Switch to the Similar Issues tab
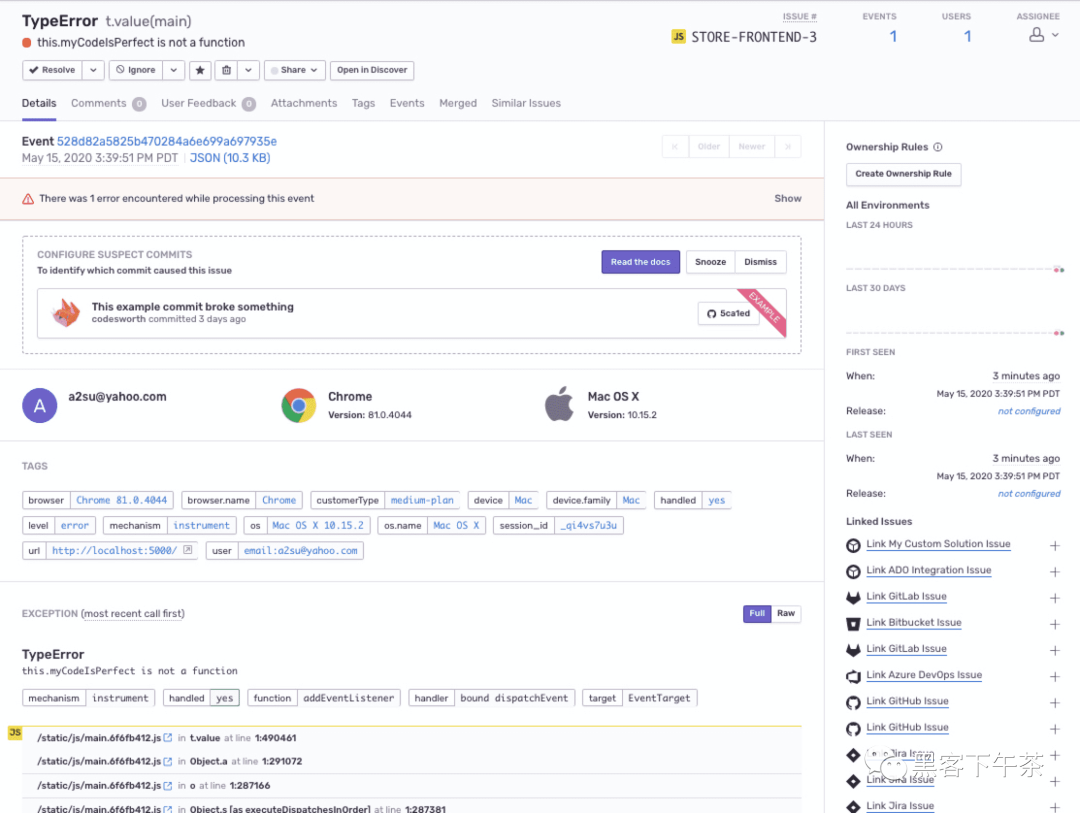The image size is (1080, 813). pyautogui.click(x=526, y=103)
